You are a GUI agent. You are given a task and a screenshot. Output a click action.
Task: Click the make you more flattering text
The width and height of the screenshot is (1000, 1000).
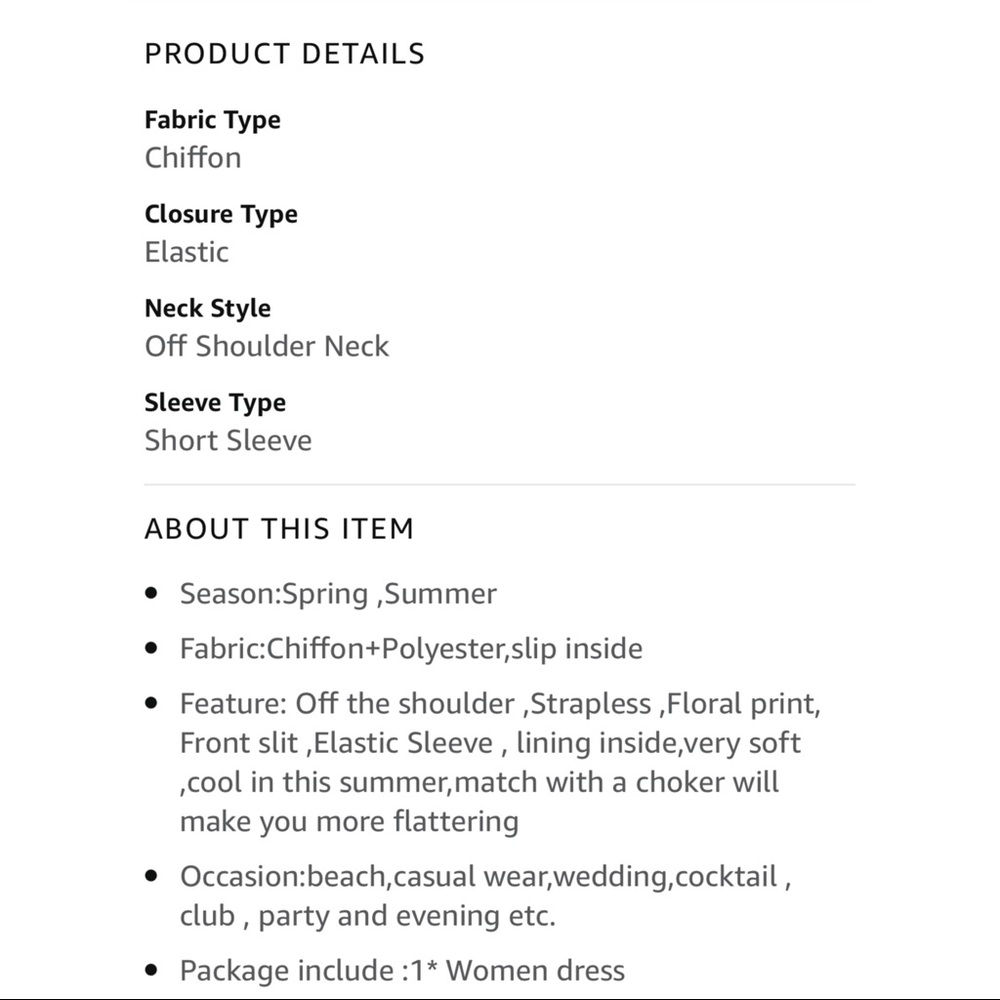tap(349, 822)
